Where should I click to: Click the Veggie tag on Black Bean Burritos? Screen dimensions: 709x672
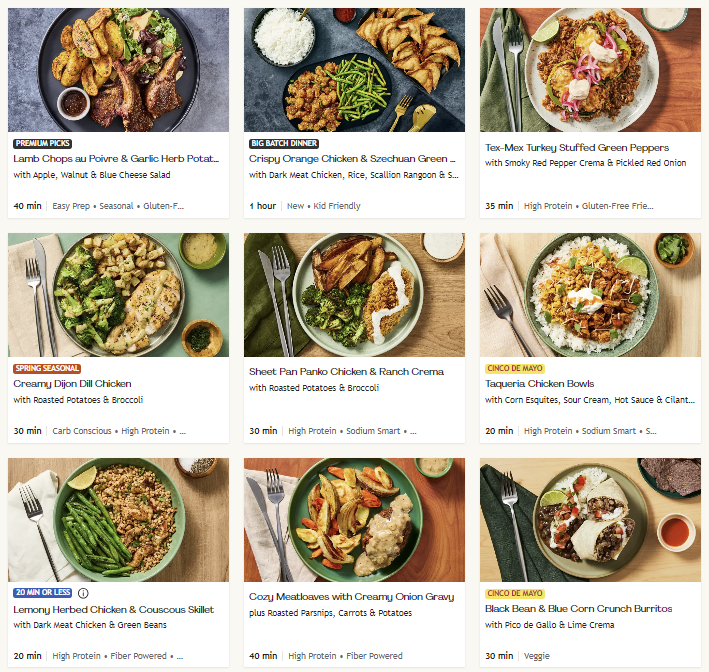click(538, 656)
